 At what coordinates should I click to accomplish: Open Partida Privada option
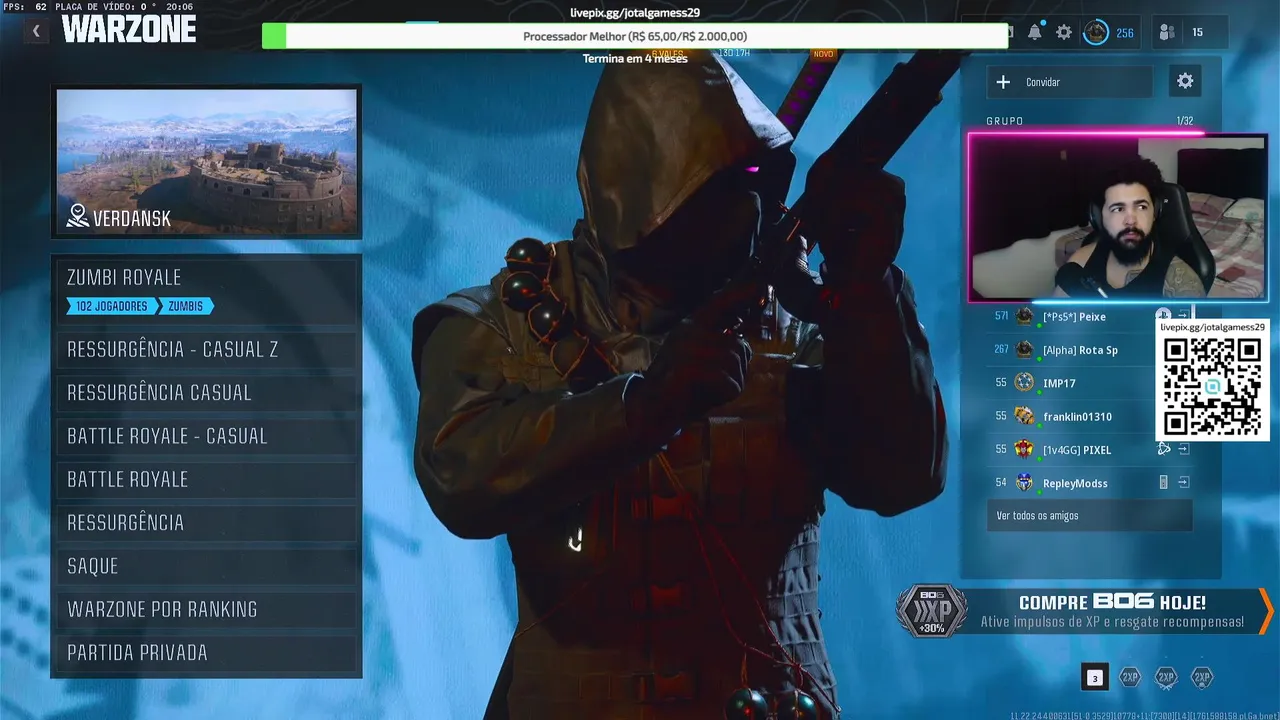coord(207,652)
